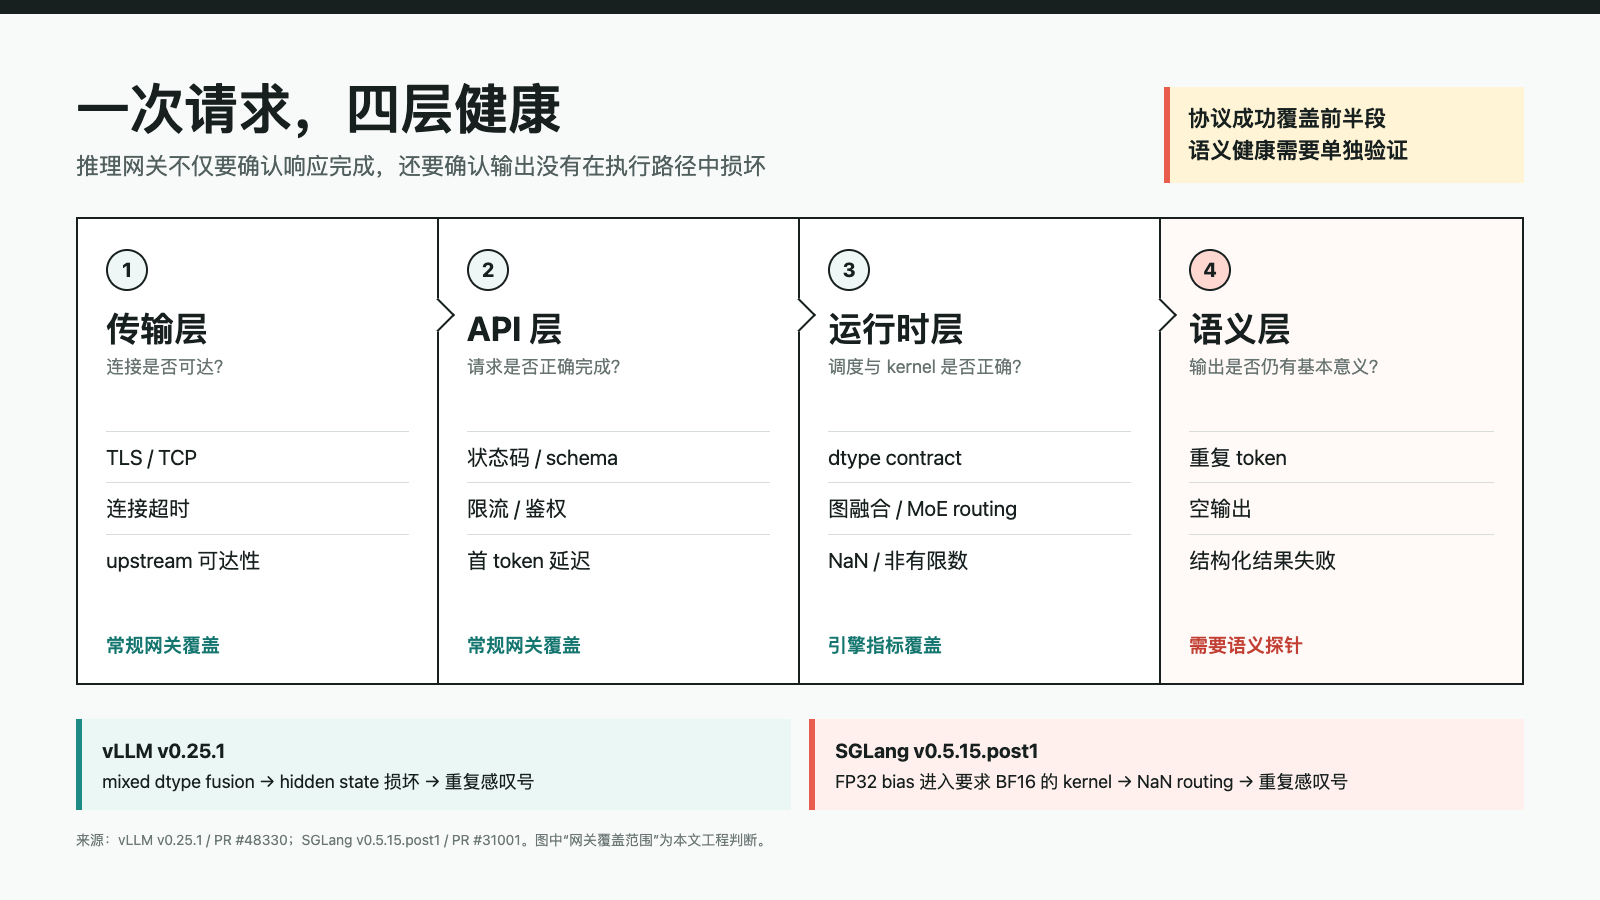
Task: Click the 引擎指标覆盖 label
Action: 885,646
